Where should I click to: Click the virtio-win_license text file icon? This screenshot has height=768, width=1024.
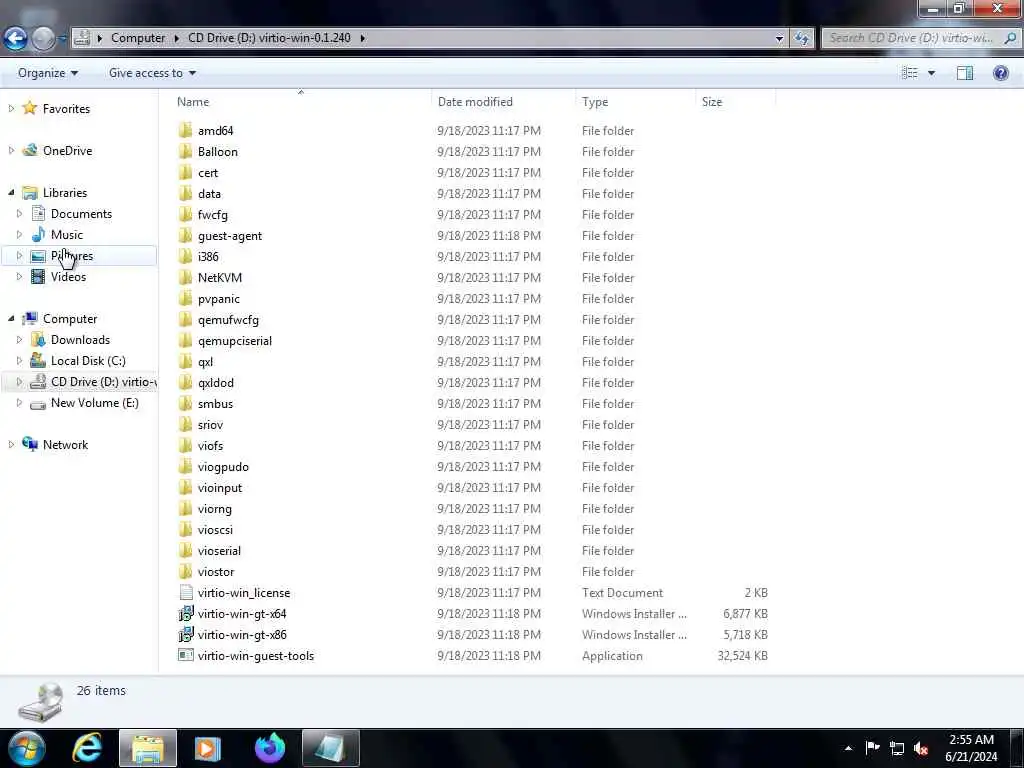tap(185, 592)
